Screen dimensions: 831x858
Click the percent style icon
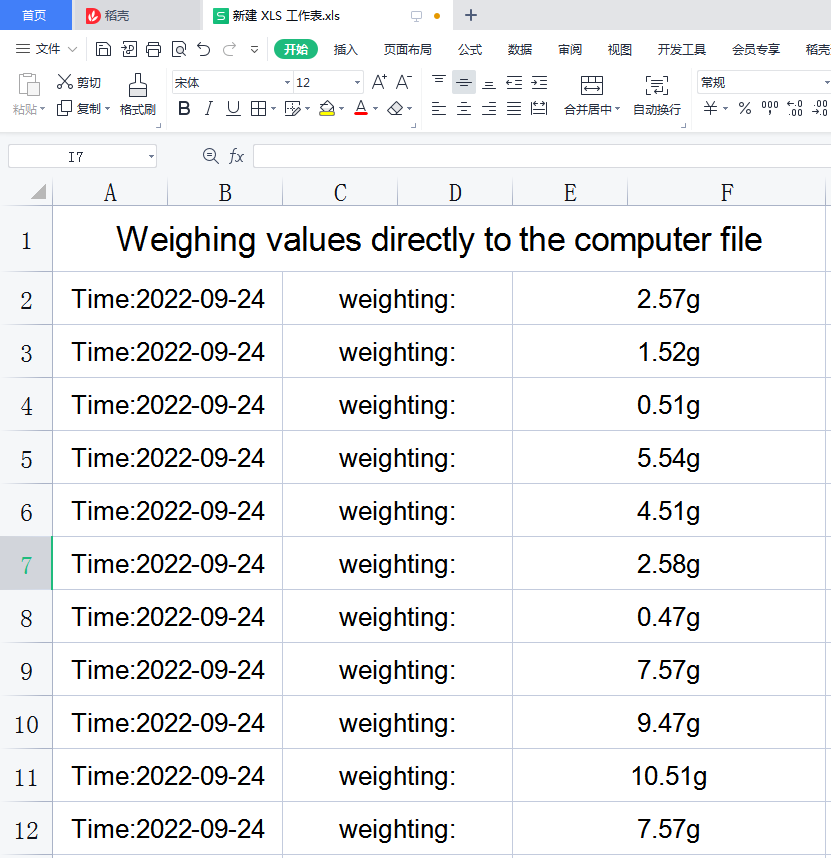(744, 109)
